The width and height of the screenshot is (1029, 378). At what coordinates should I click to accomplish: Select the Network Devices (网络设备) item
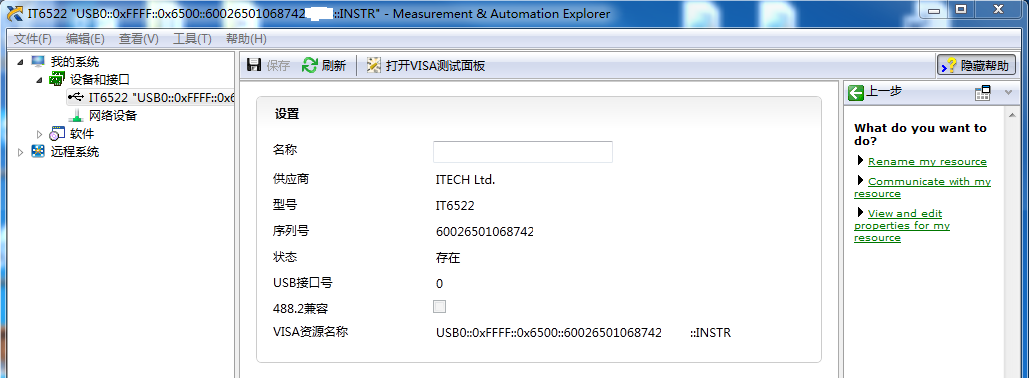(x=113, y=116)
